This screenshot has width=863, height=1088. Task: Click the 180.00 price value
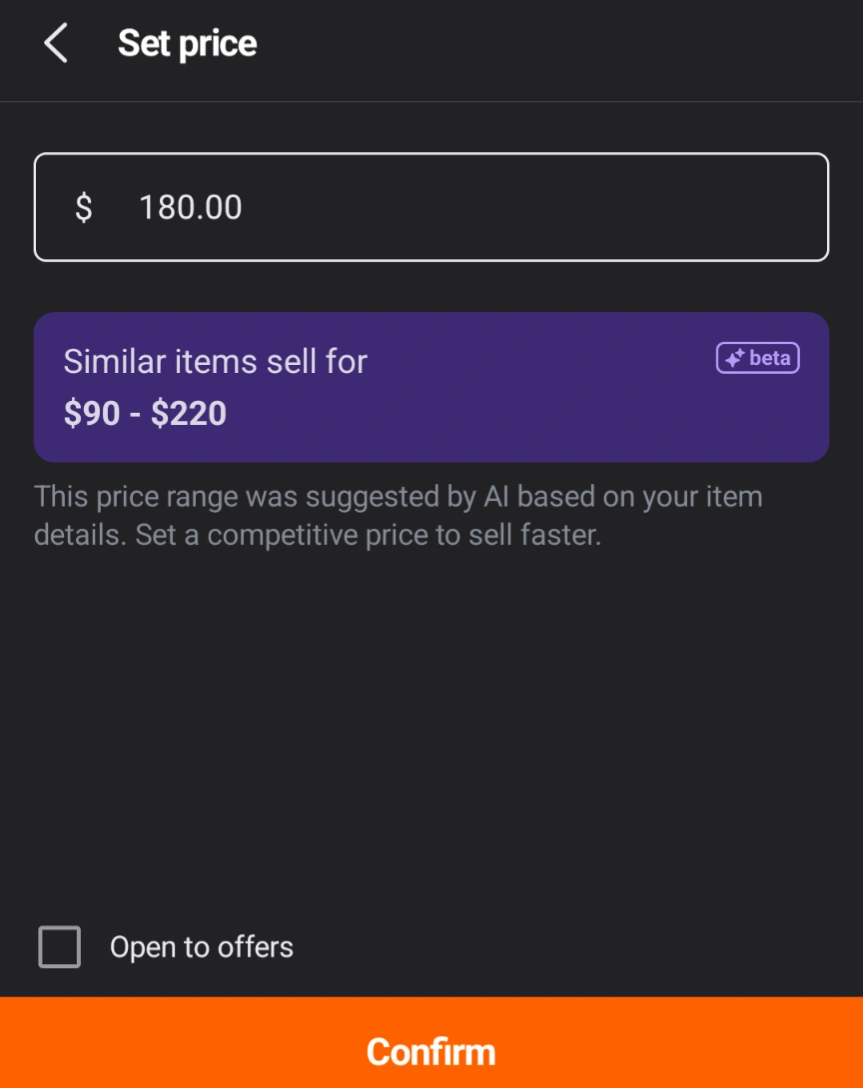pyautogui.click(x=191, y=207)
